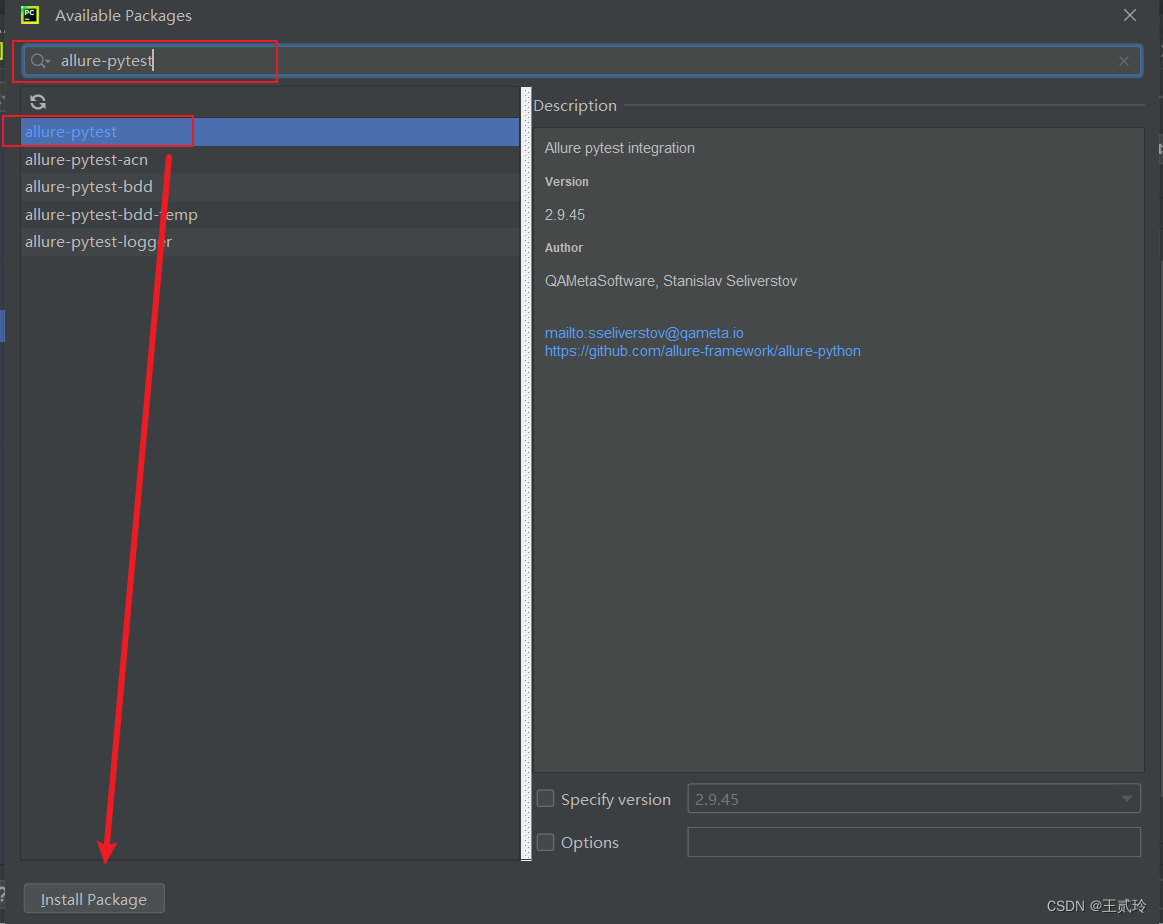Open the version 2.9.45 dropdown
Image resolution: width=1163 pixels, height=924 pixels.
click(913, 799)
